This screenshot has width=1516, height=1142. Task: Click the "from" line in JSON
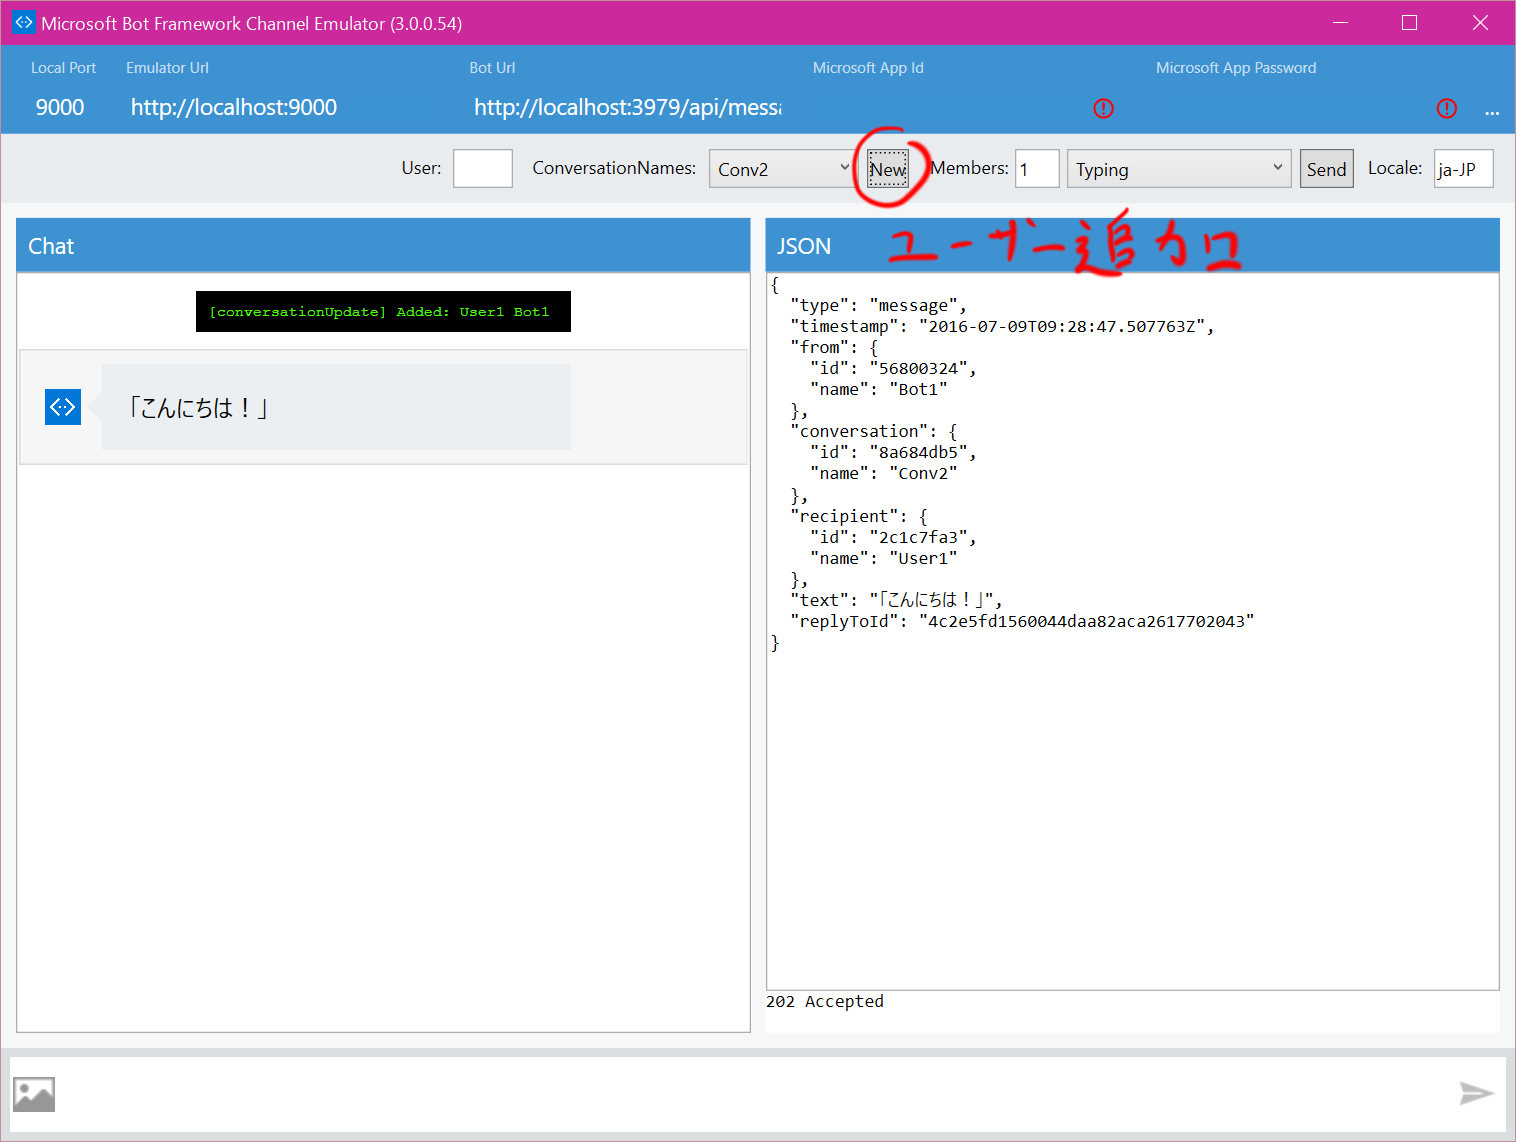(834, 347)
